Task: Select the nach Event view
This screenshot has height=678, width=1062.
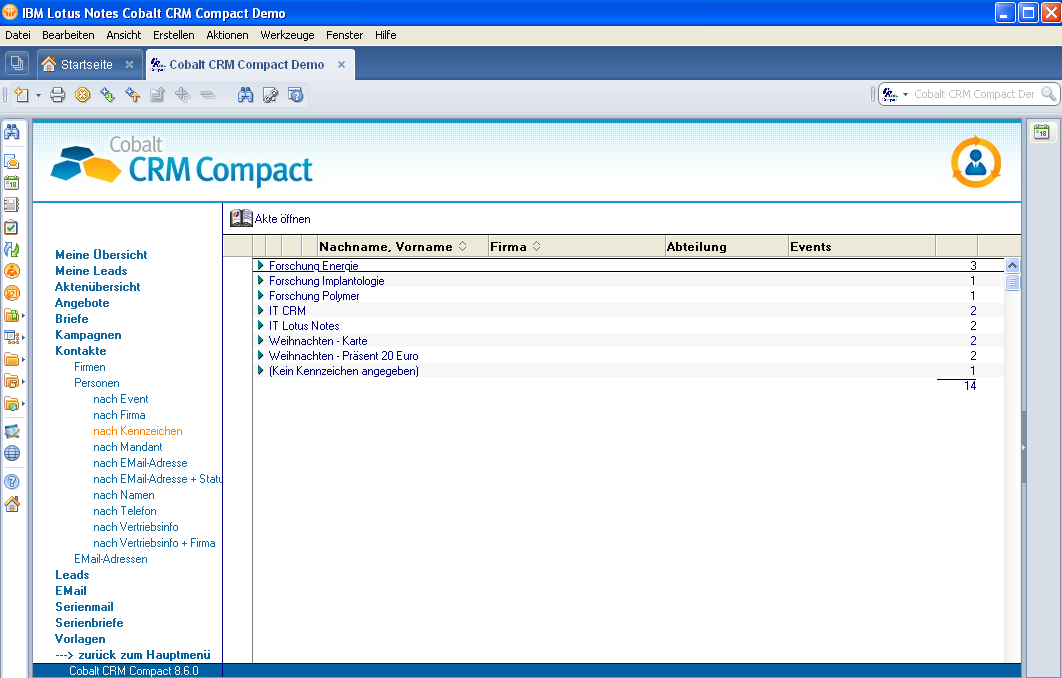Action: coord(121,399)
